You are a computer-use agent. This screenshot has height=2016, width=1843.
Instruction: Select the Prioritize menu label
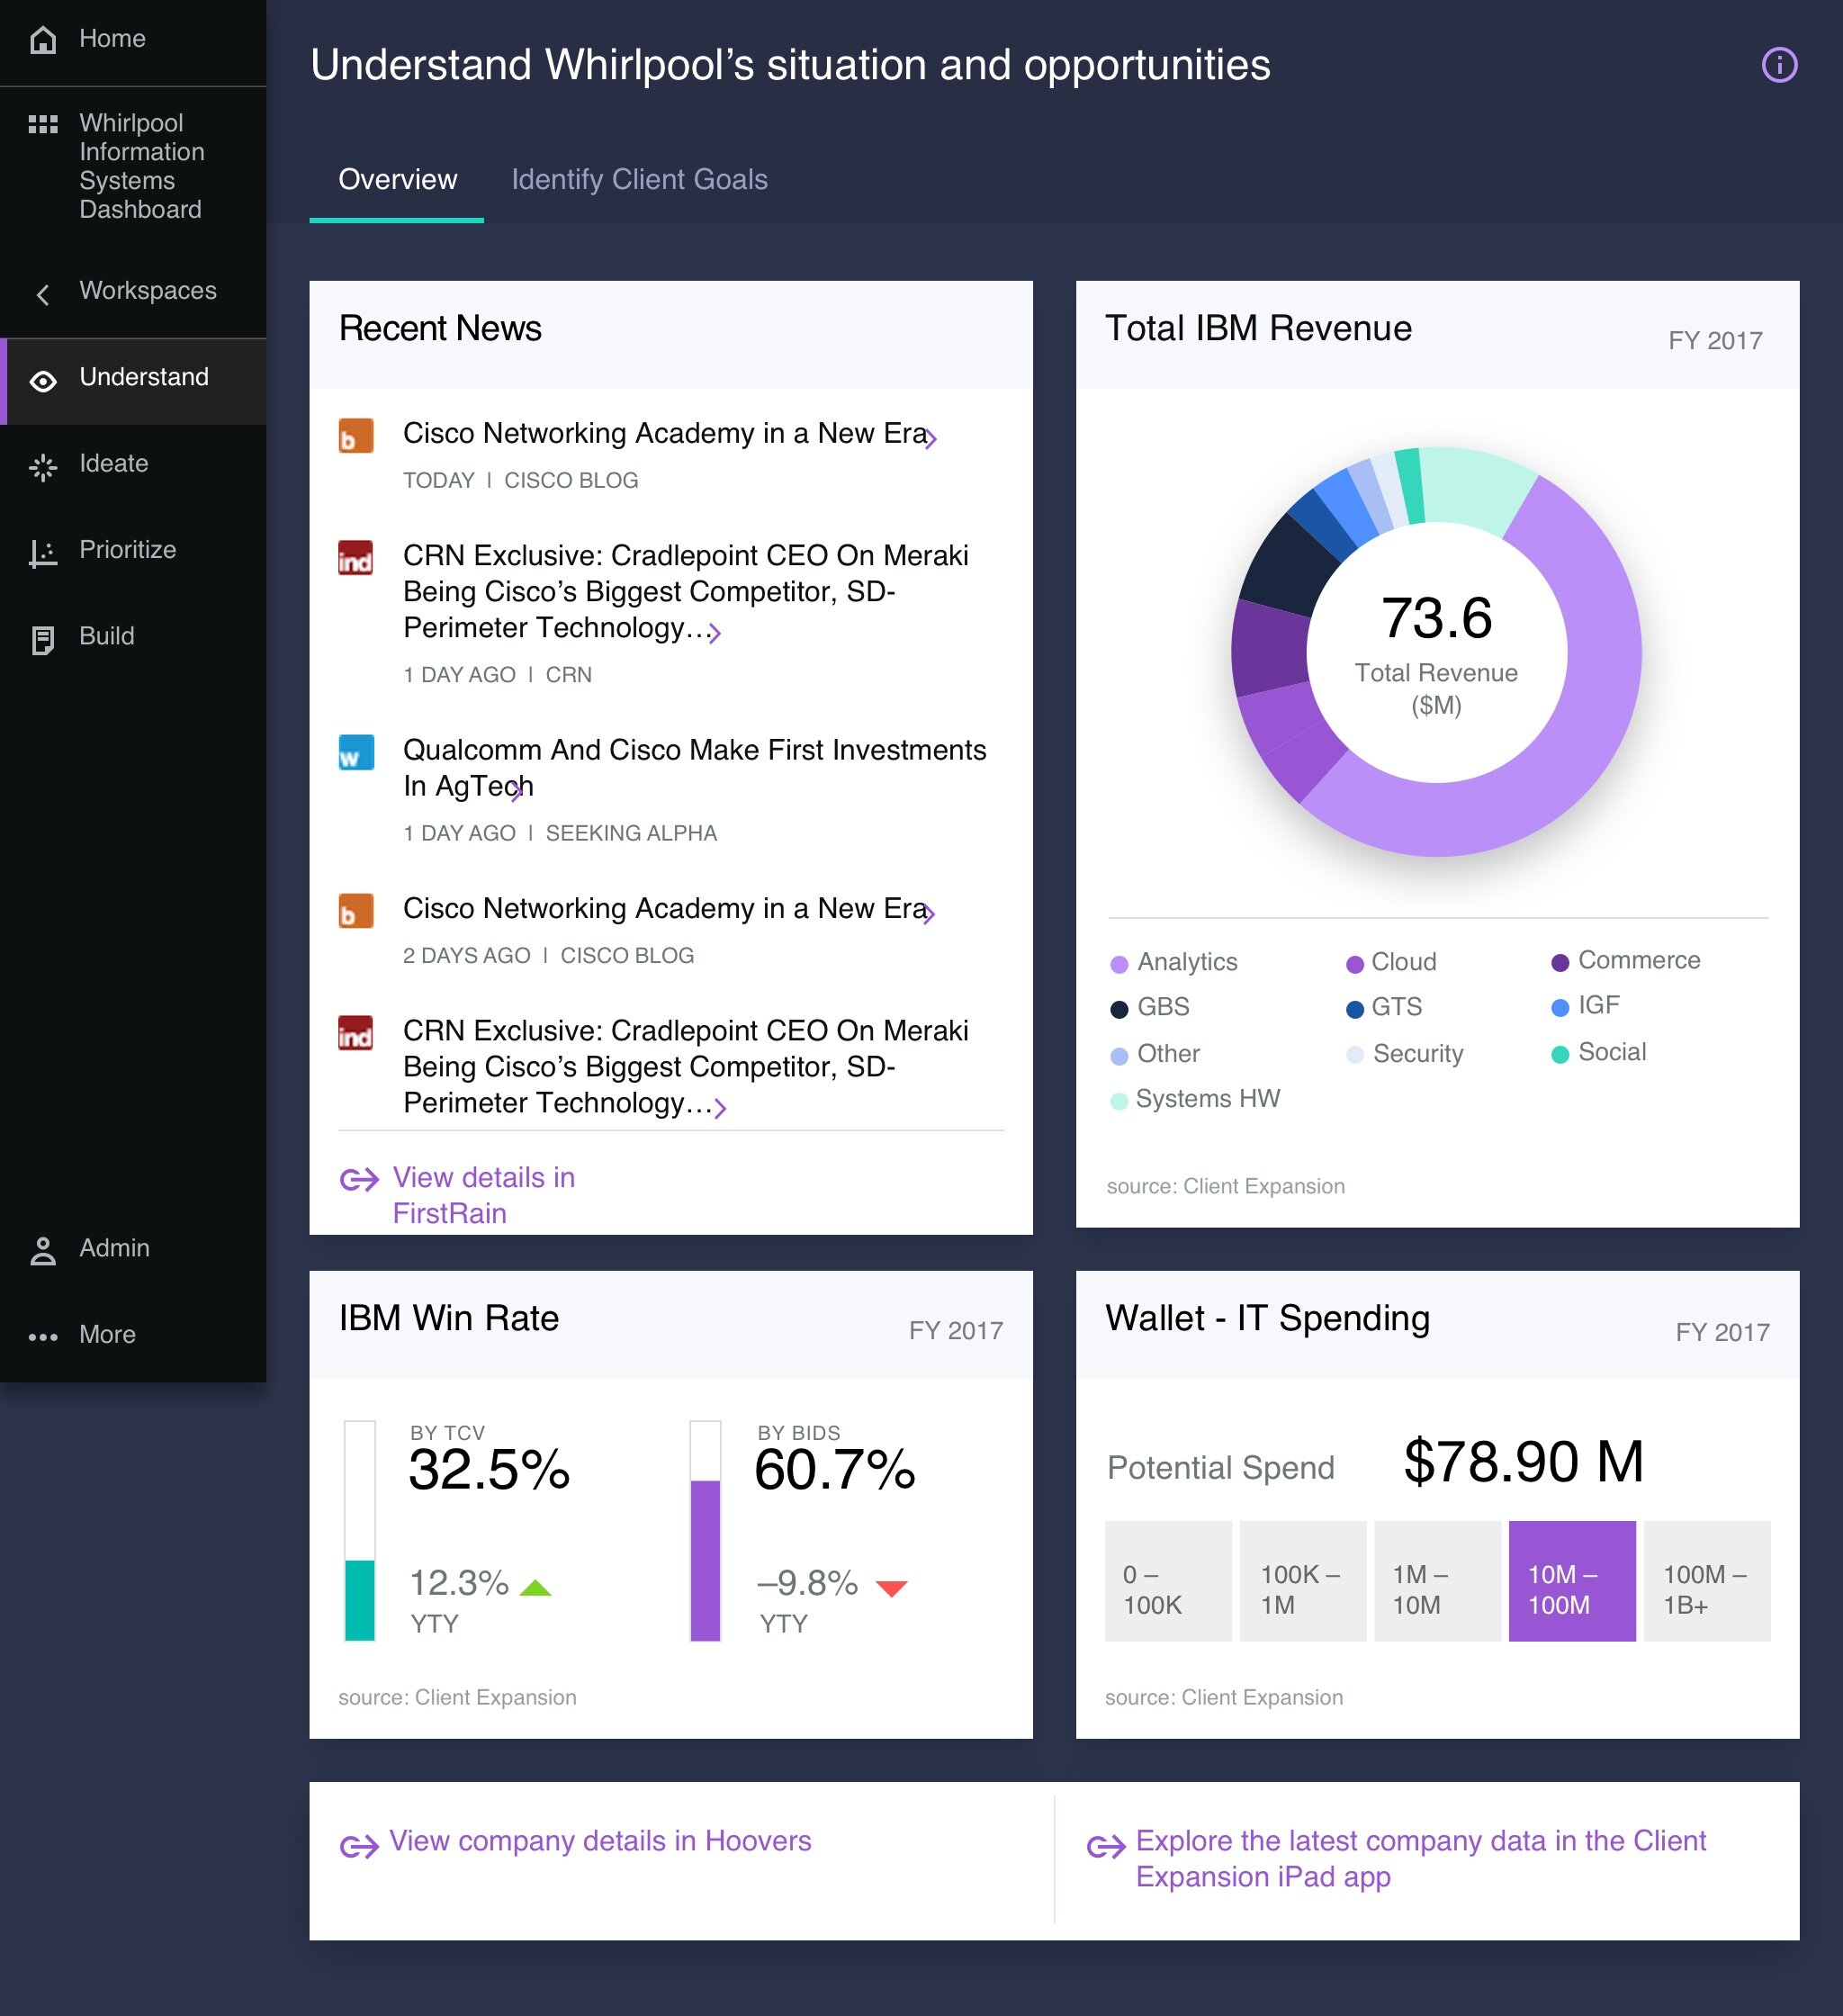click(x=128, y=550)
